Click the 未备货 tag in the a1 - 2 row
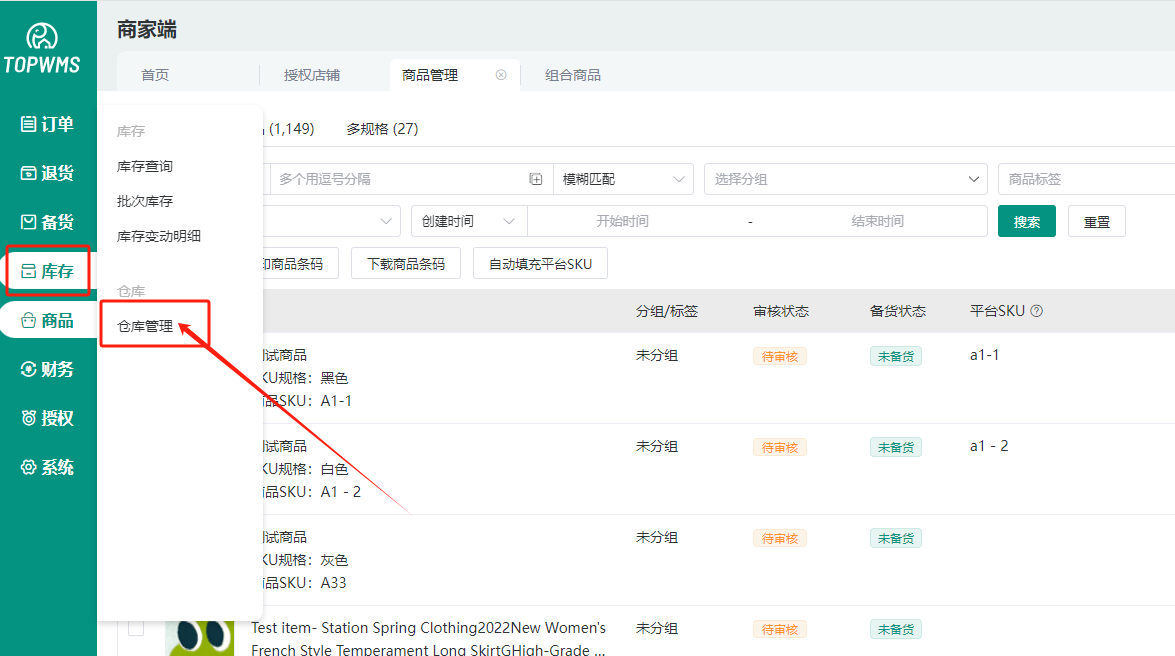Viewport: 1175px width, 656px height. 896,448
